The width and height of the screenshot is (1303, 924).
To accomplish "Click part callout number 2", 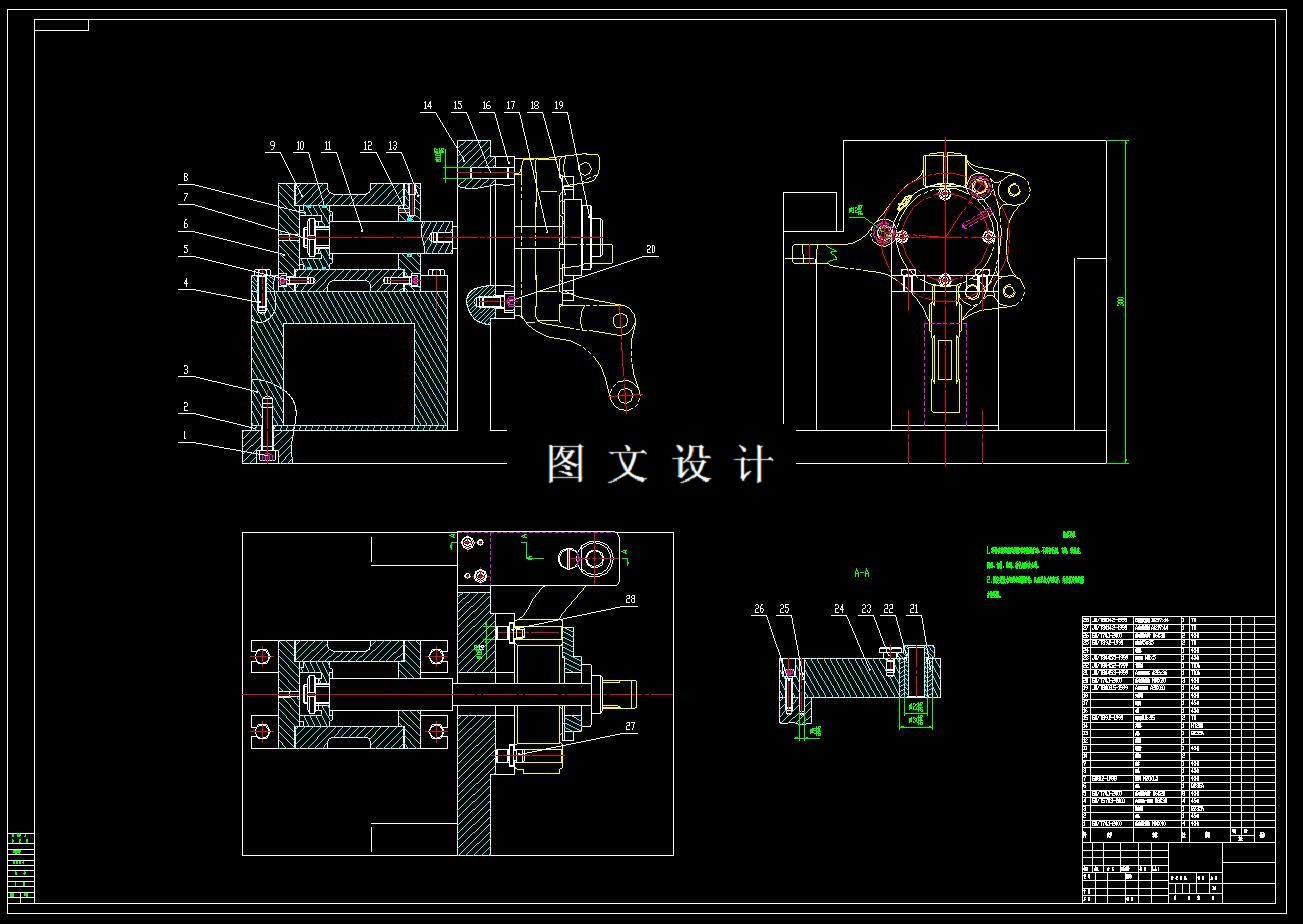I will click(x=185, y=407).
